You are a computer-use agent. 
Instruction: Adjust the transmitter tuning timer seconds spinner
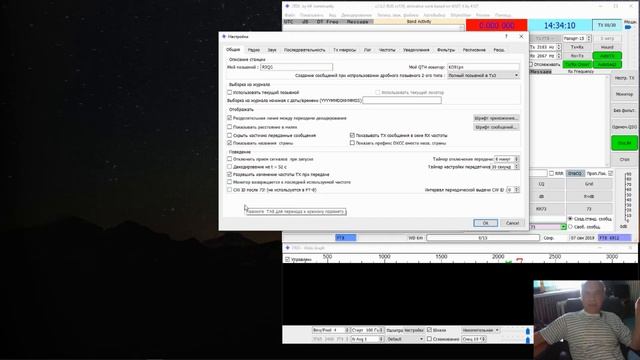[505, 167]
